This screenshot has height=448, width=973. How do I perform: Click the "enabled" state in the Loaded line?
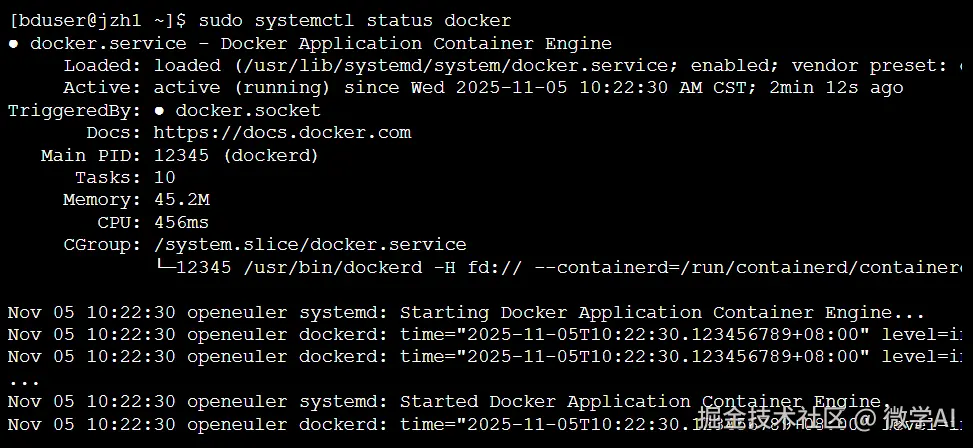coord(735,66)
